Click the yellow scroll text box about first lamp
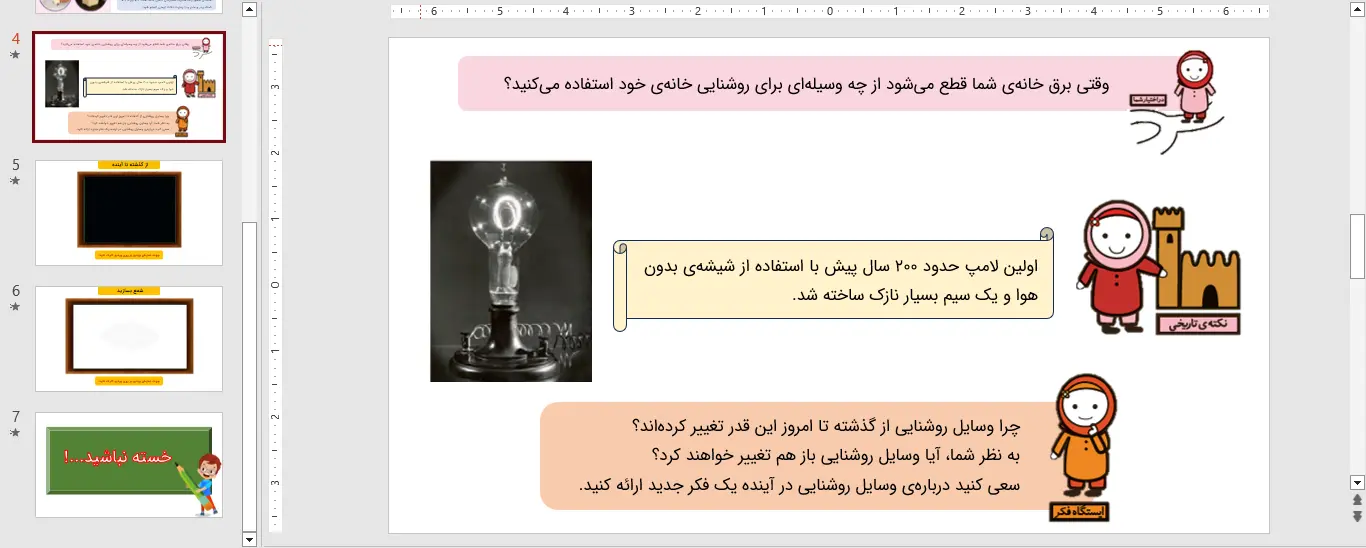1366x548 pixels. pos(835,281)
